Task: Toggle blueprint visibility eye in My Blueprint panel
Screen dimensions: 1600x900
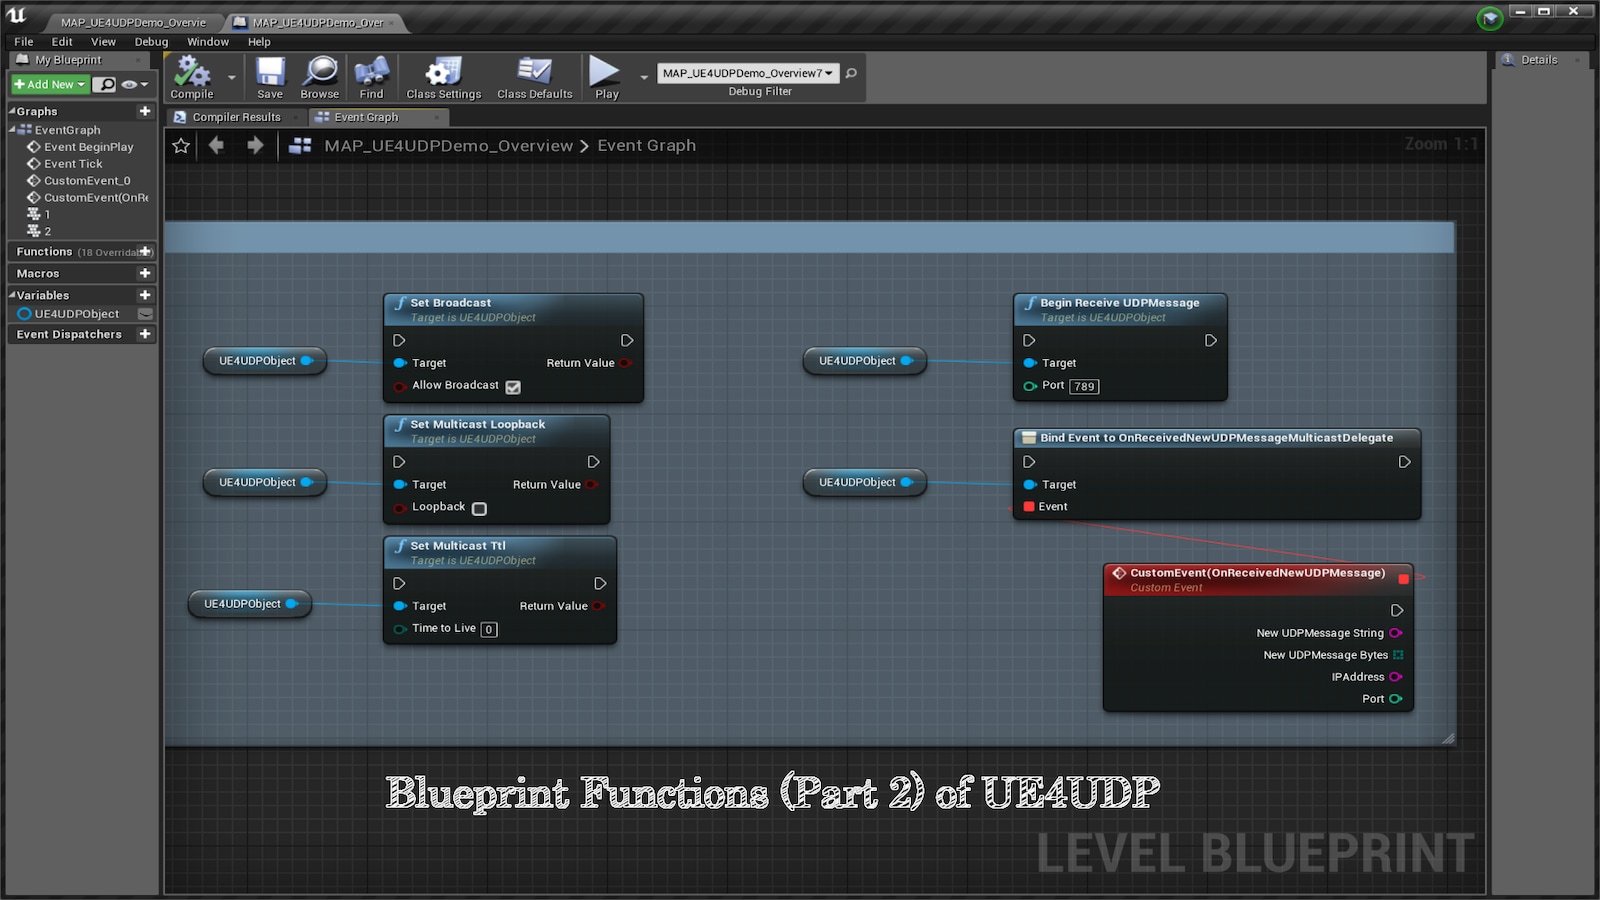Action: [x=128, y=84]
